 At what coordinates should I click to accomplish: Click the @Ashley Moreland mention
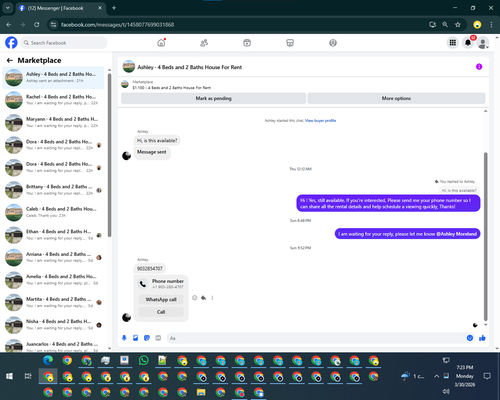click(x=456, y=234)
